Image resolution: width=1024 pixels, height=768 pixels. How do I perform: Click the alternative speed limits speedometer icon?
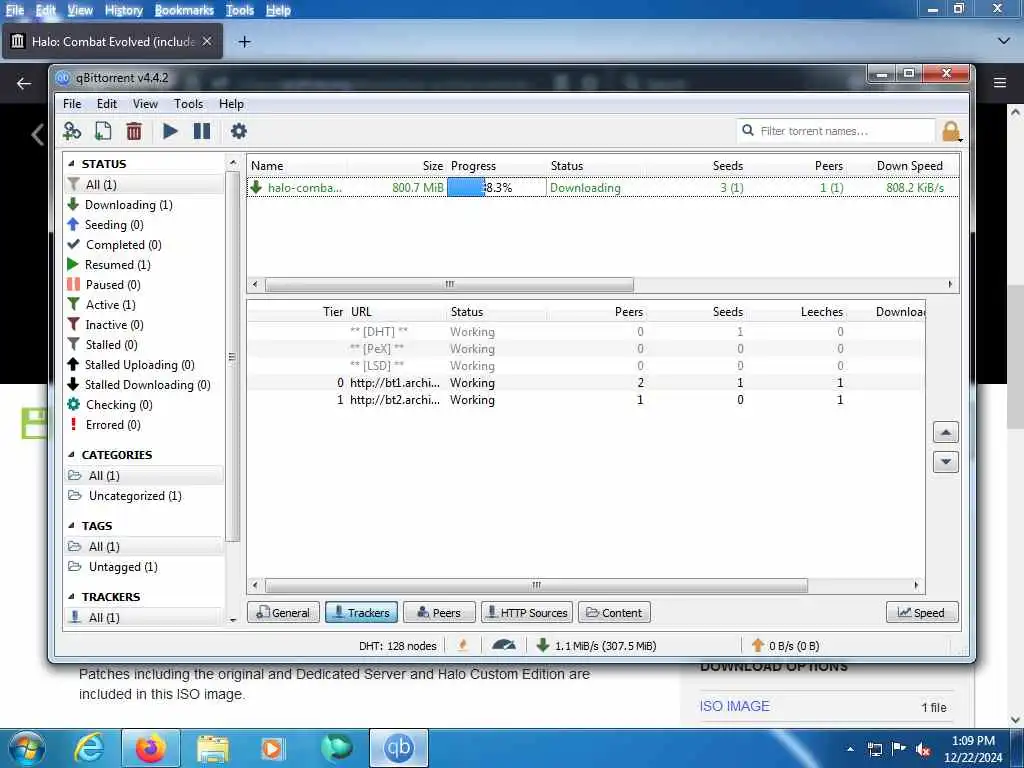[504, 645]
